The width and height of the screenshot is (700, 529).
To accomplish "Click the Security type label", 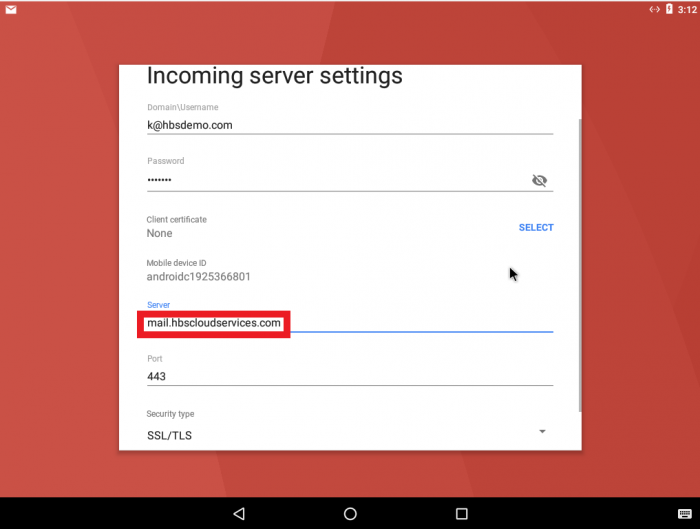I will (170, 414).
